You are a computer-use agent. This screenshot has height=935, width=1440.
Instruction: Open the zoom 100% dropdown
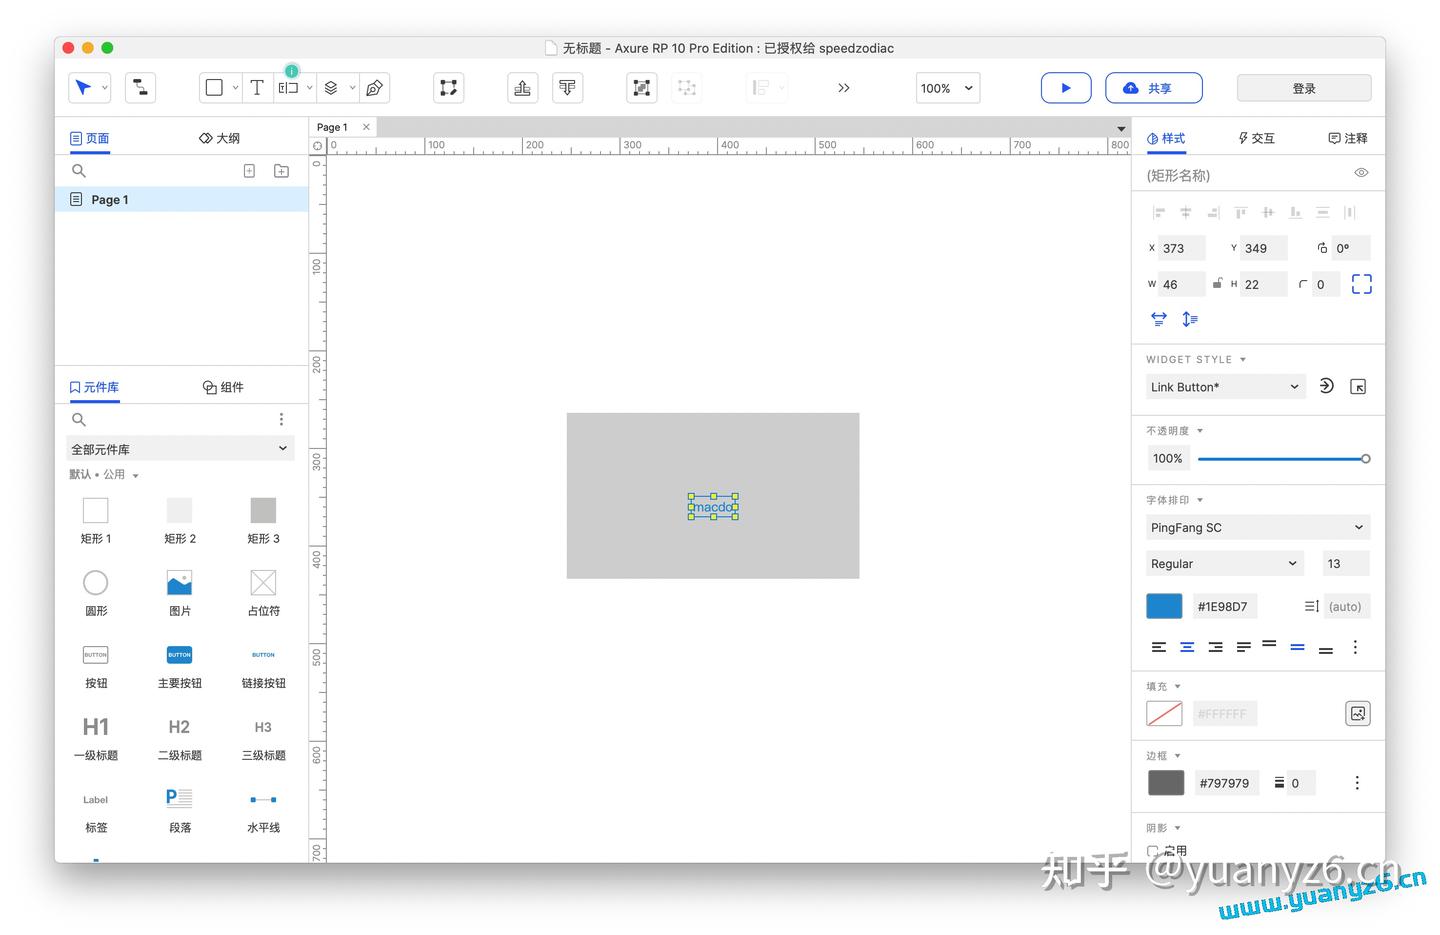pyautogui.click(x=947, y=88)
